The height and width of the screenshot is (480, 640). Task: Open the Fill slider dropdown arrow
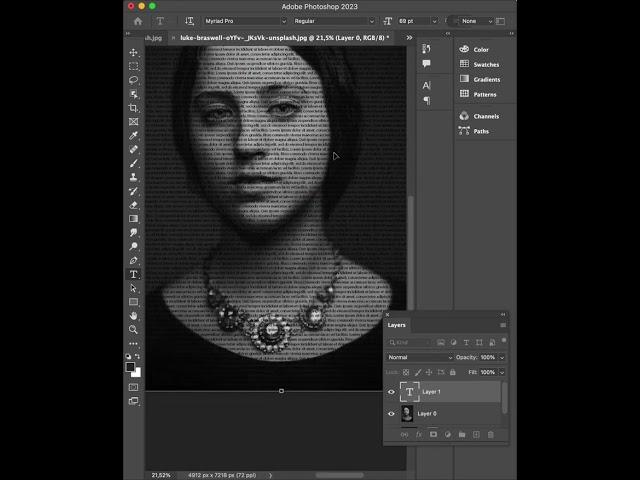[502, 372]
